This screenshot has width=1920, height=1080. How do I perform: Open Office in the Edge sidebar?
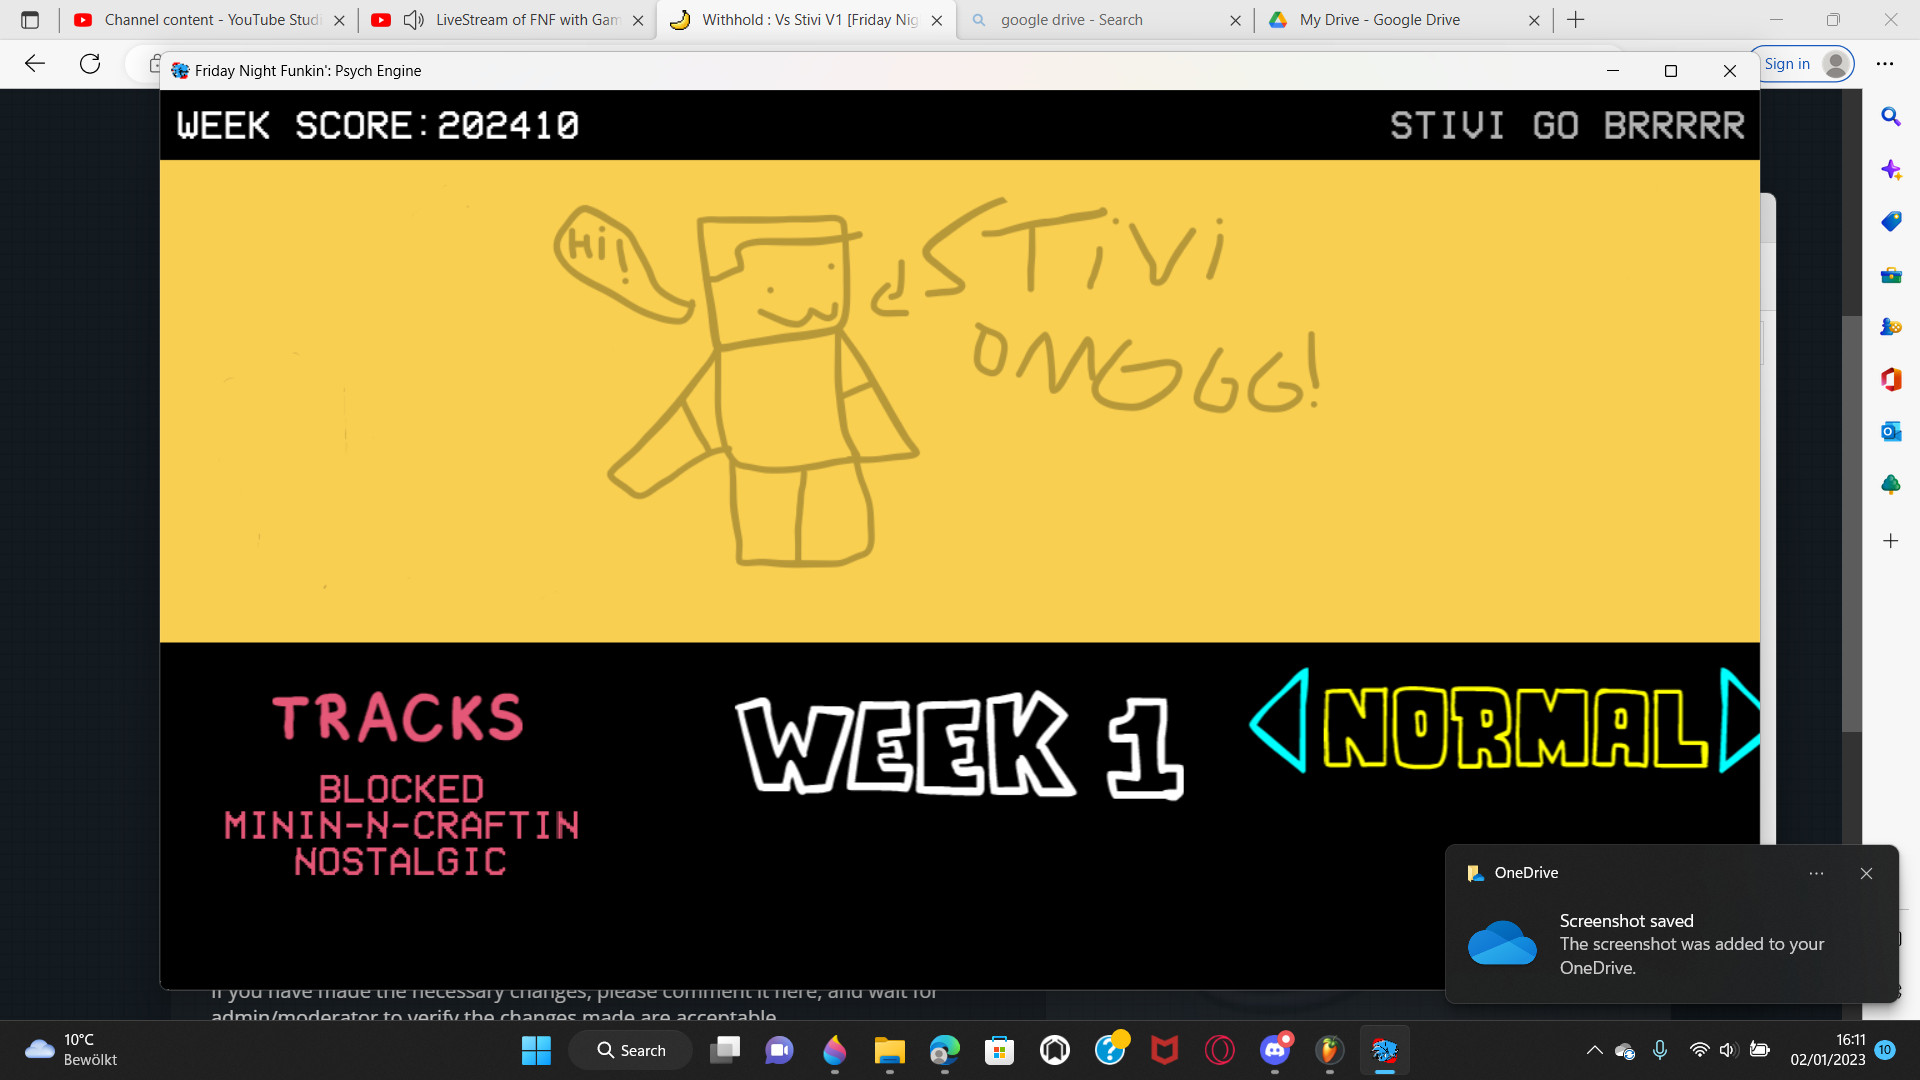(1890, 379)
